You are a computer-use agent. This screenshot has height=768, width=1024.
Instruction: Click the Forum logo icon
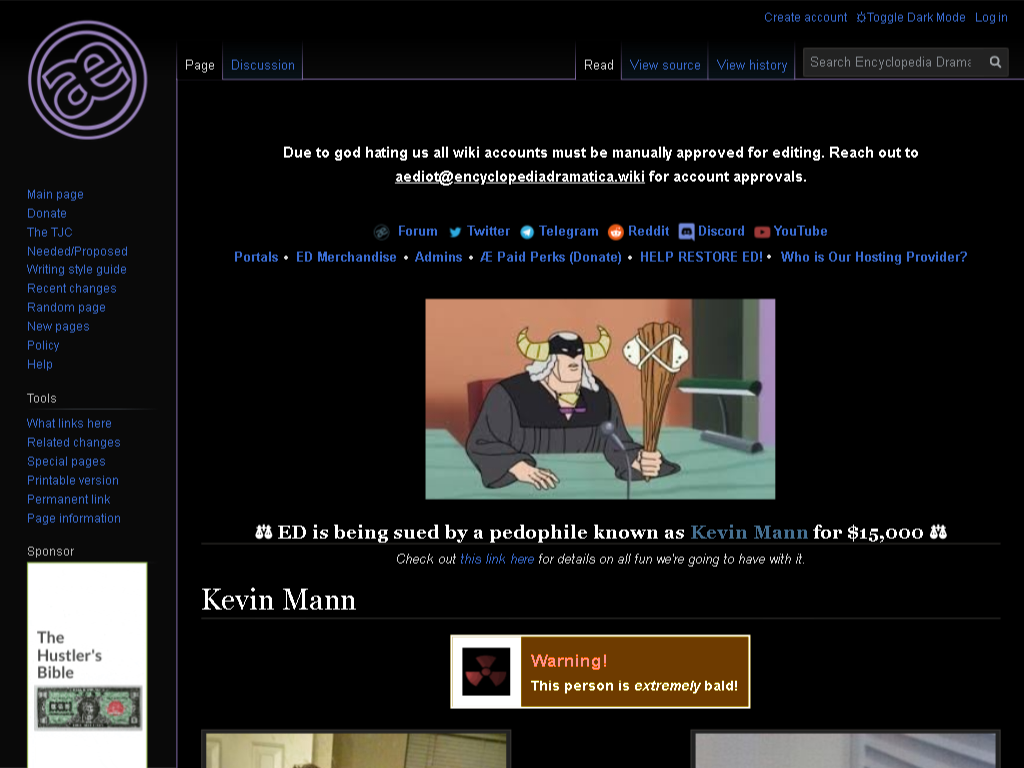381,232
